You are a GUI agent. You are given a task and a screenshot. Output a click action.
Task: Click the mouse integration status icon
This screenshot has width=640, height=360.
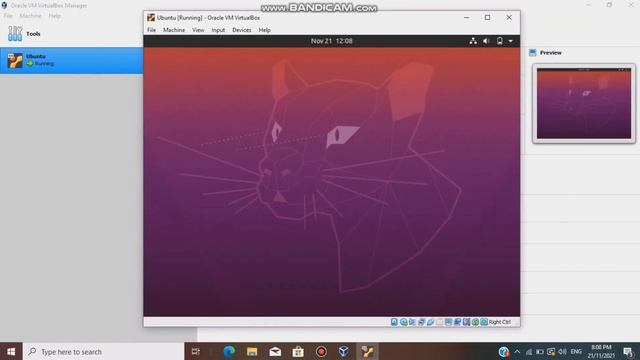pos(475,322)
